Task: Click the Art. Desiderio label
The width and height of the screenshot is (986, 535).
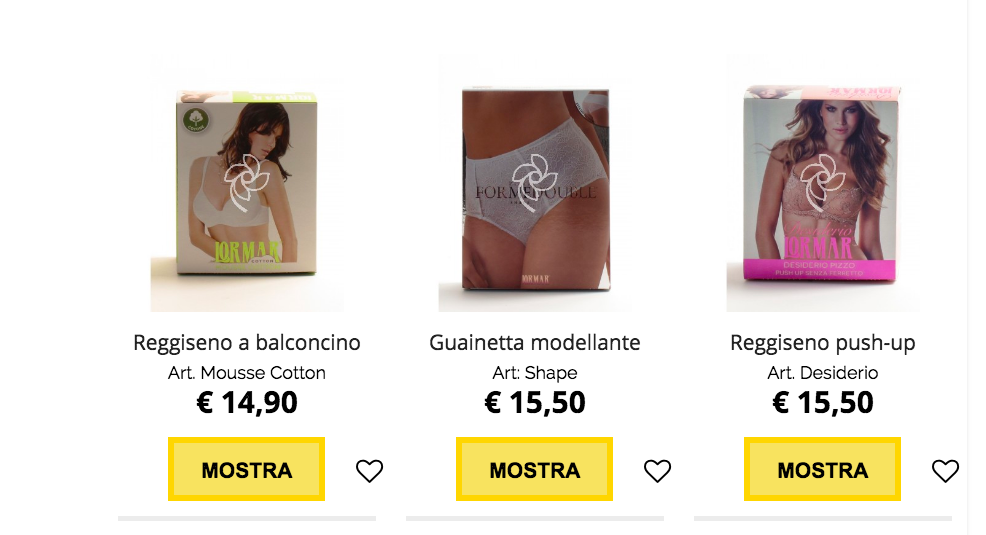Action: point(823,373)
